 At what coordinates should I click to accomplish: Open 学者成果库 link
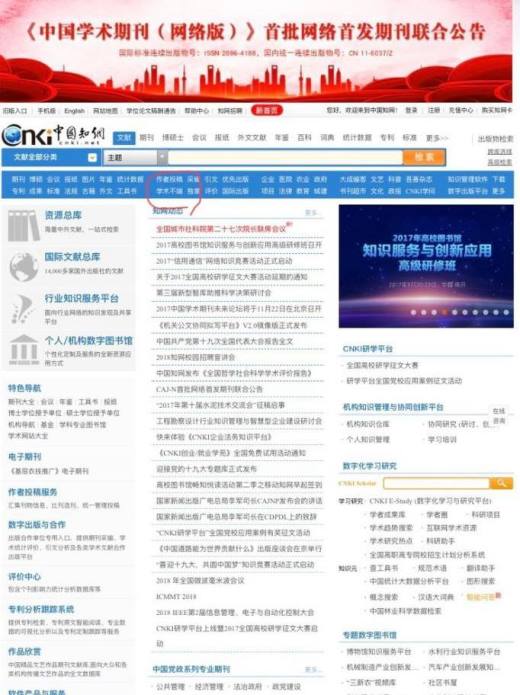coord(387,515)
